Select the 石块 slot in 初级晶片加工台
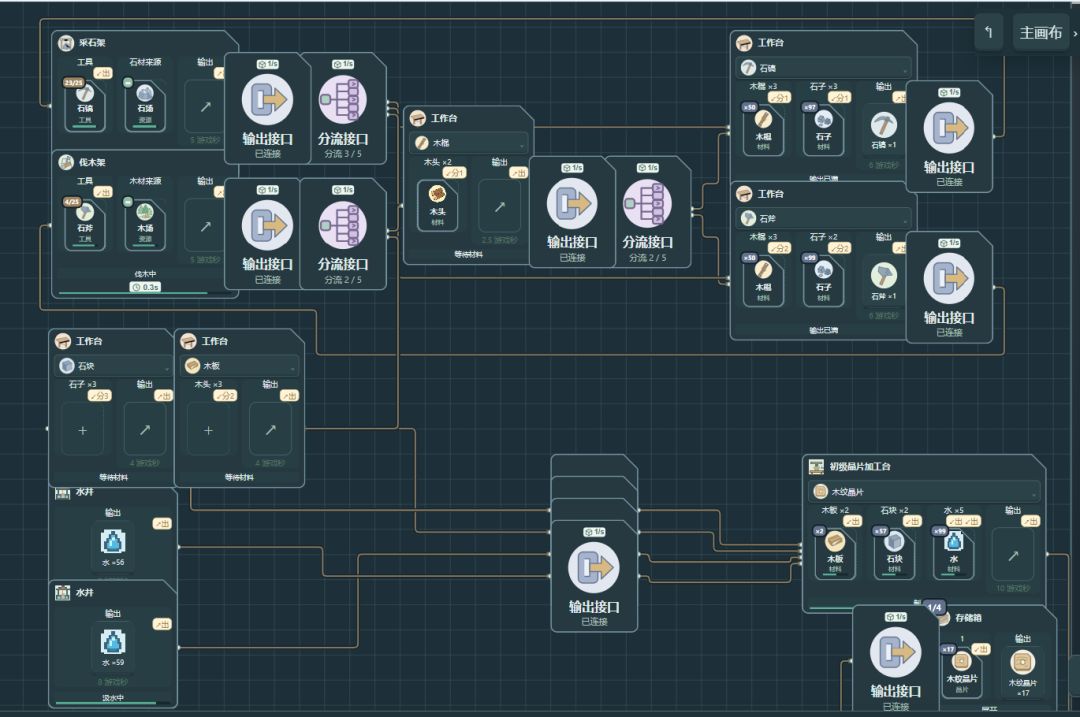This screenshot has width=1080, height=717. point(894,552)
